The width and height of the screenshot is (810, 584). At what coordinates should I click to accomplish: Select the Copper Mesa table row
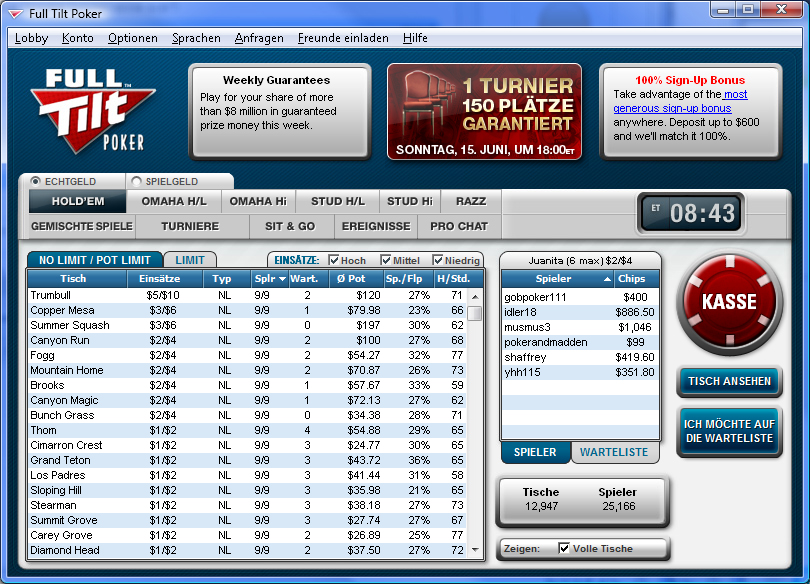point(247,310)
